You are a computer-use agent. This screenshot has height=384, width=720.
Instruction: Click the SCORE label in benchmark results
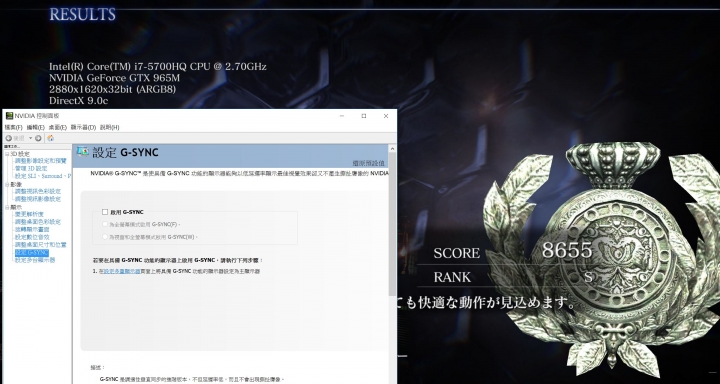click(x=456, y=253)
